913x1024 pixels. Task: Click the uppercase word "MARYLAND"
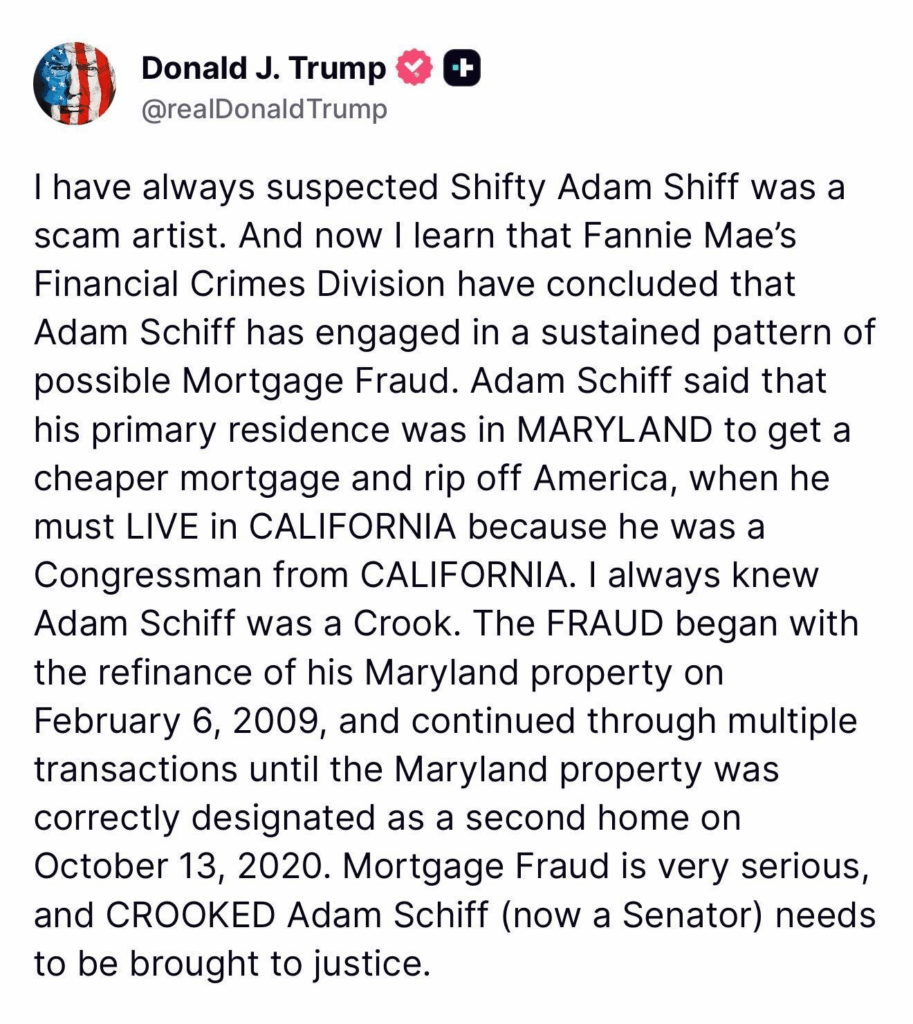tap(614, 430)
